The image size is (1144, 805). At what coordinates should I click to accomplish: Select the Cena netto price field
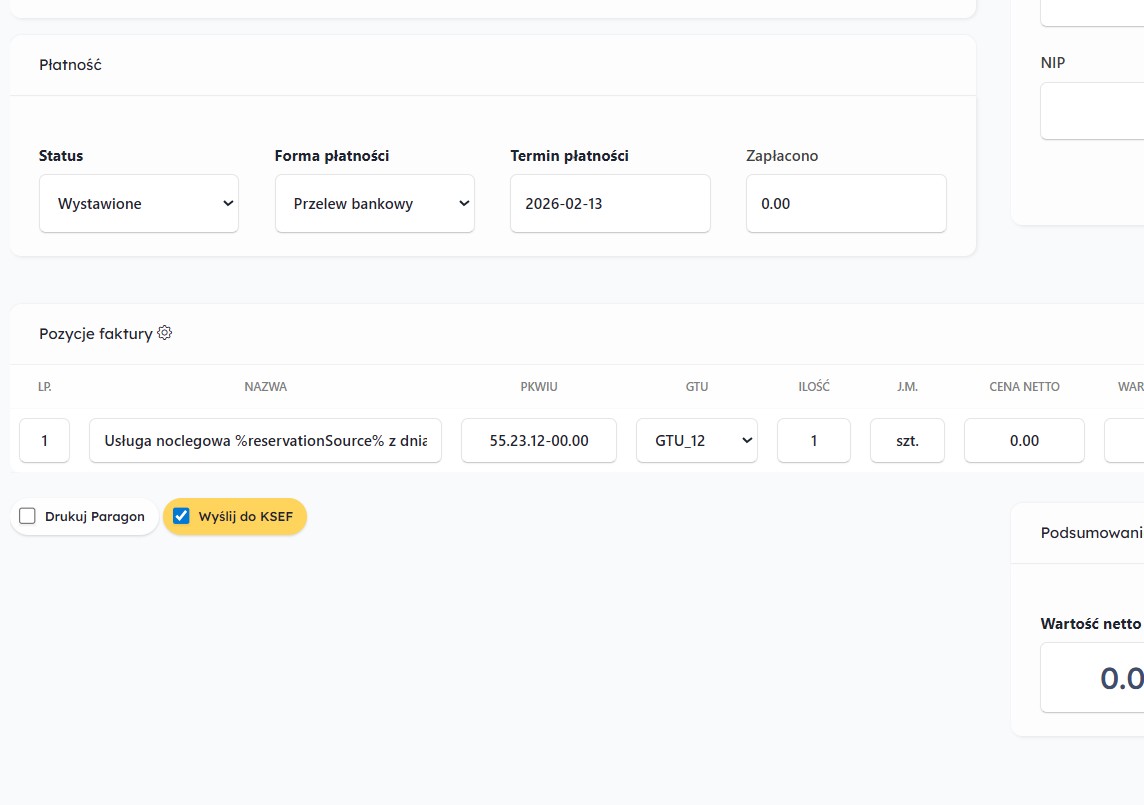(x=1024, y=440)
